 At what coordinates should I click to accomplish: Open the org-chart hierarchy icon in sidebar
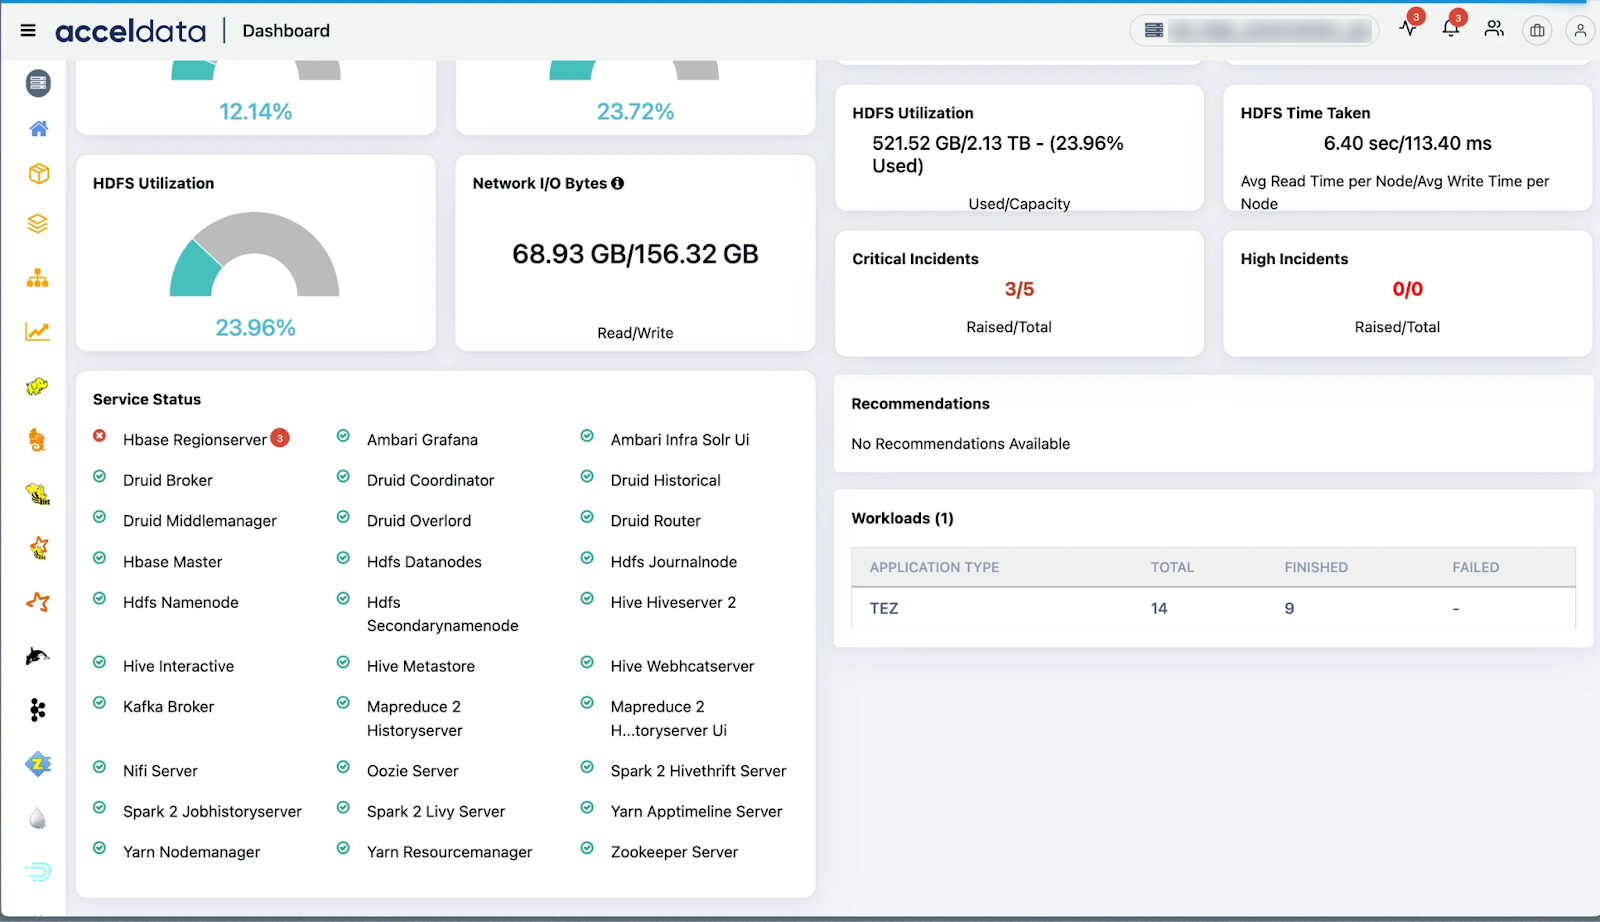click(x=38, y=278)
